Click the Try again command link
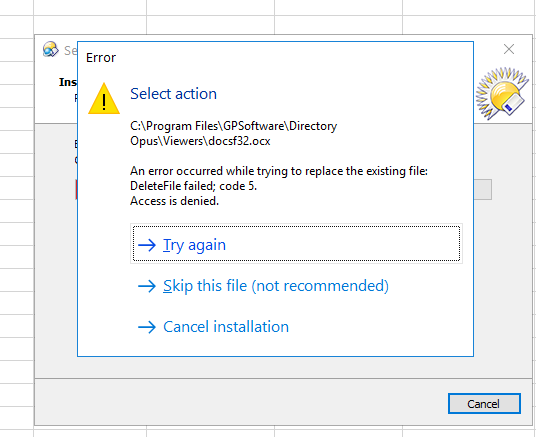This screenshot has height=437, width=536. [296, 243]
